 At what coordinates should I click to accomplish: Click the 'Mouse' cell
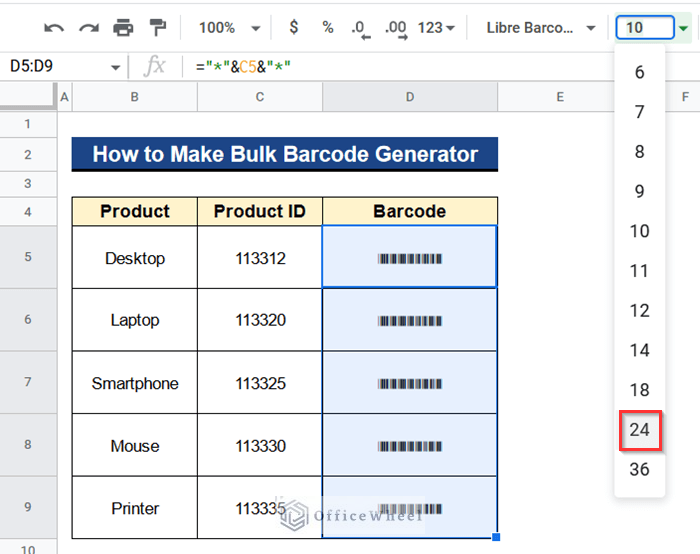coord(134,445)
